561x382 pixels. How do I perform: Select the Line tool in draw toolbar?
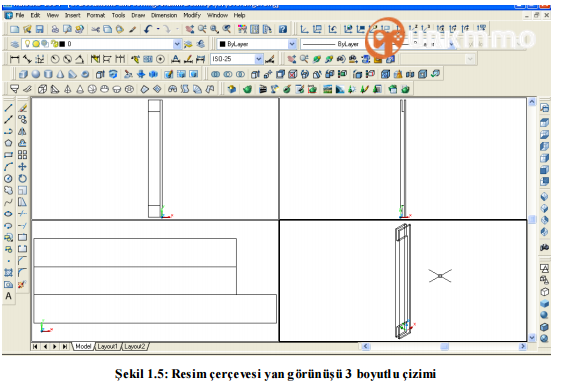pyautogui.click(x=9, y=108)
